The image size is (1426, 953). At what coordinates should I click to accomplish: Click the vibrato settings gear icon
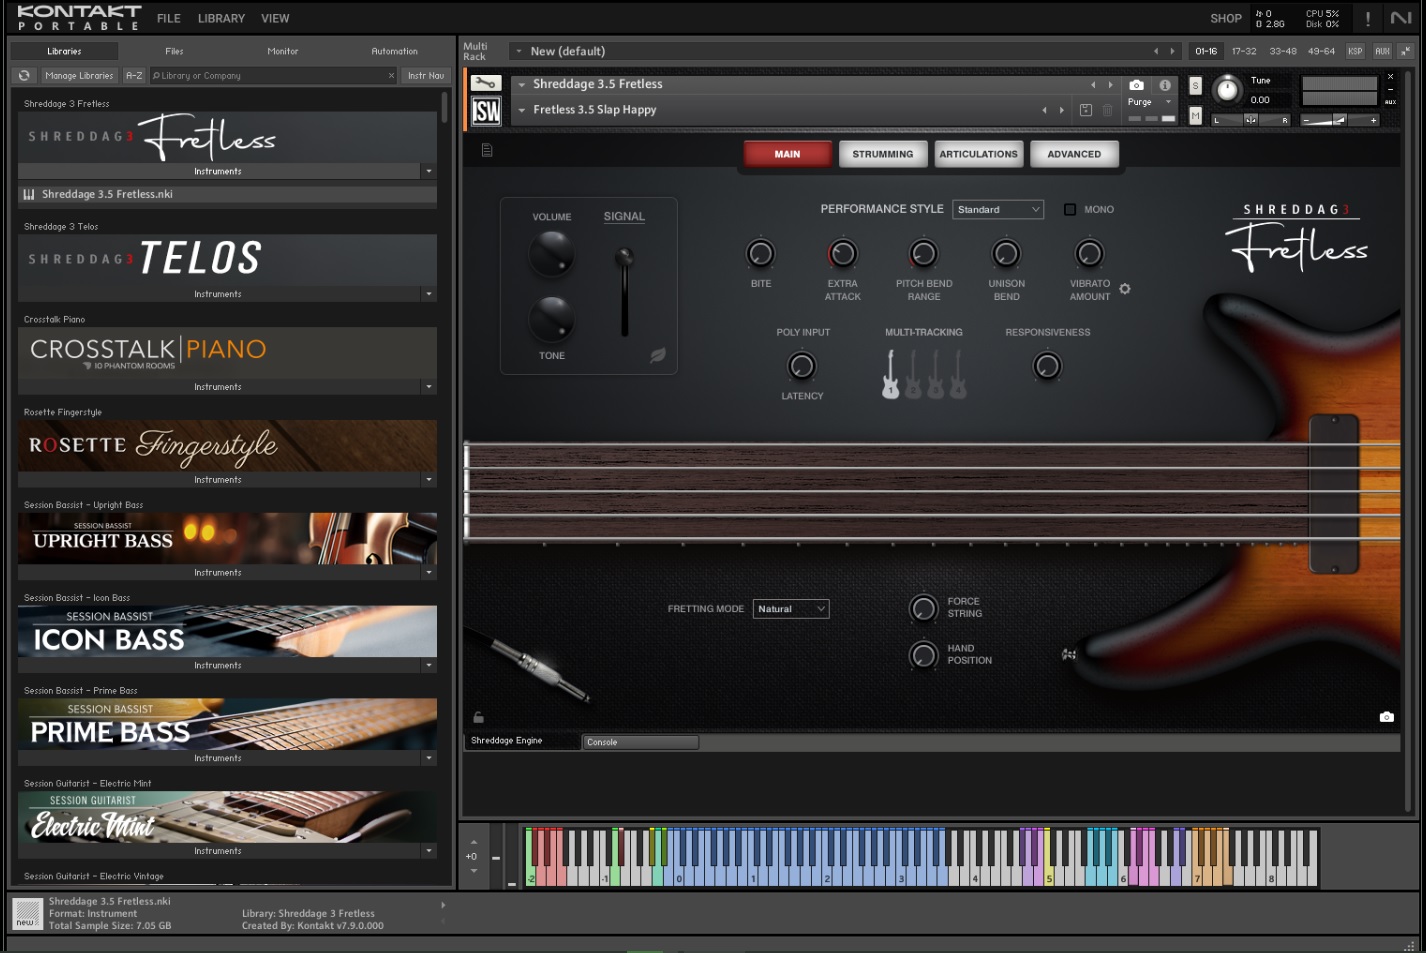tap(1125, 289)
